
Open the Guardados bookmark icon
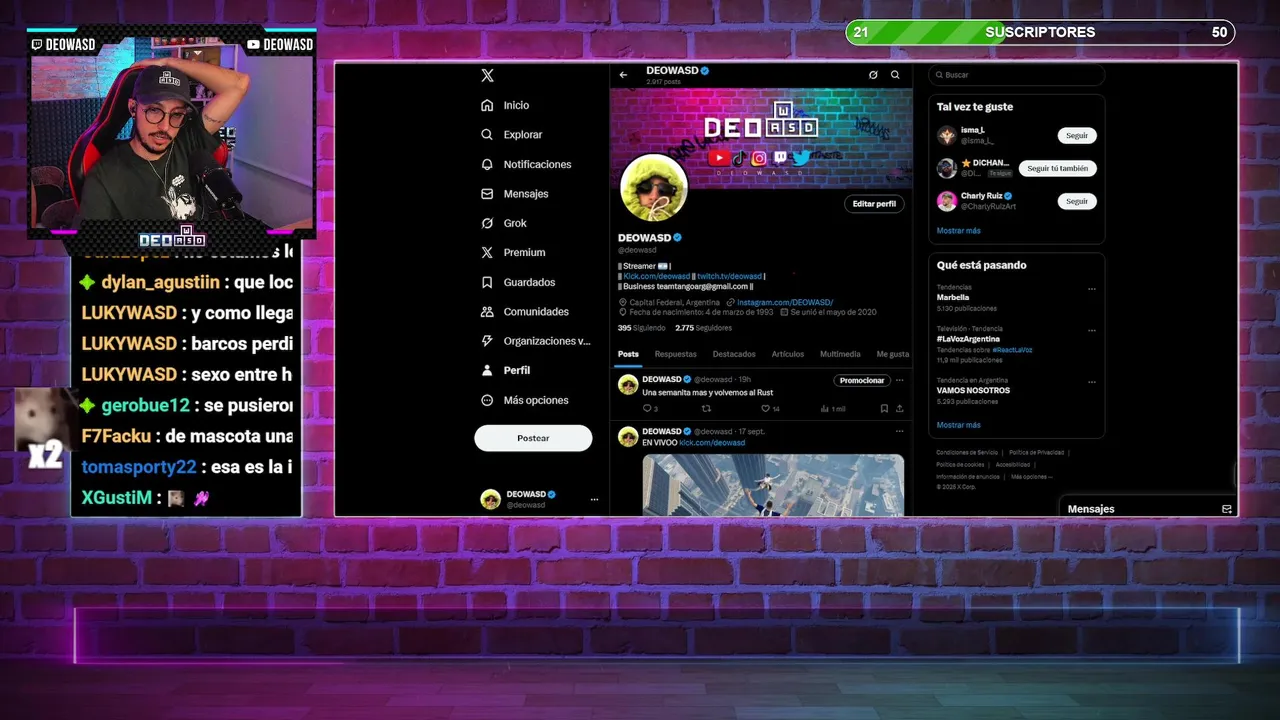487,282
